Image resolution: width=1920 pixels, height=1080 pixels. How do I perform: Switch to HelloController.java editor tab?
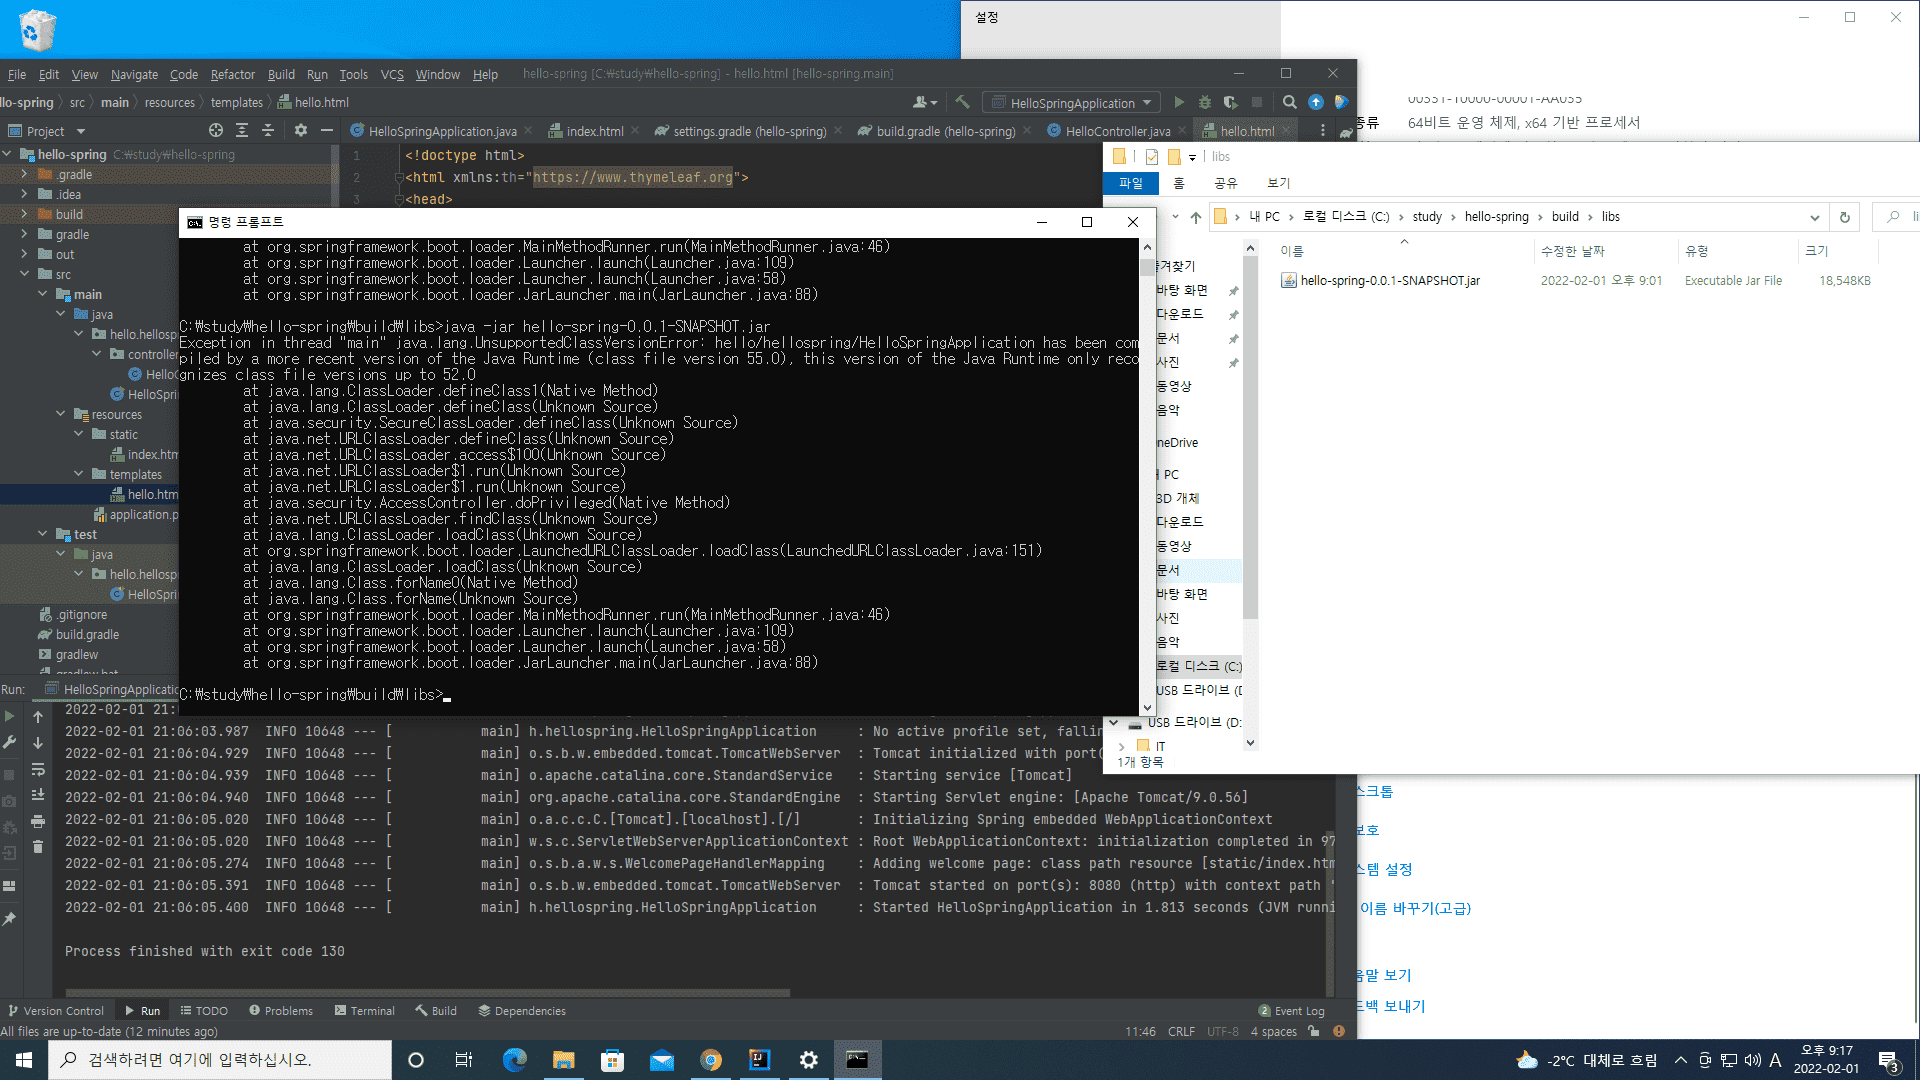click(1116, 131)
